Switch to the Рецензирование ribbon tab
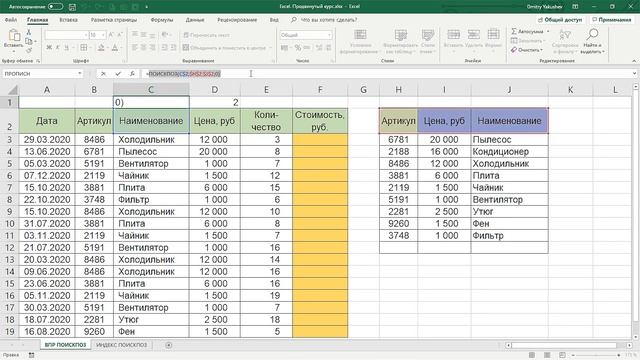 (237, 20)
